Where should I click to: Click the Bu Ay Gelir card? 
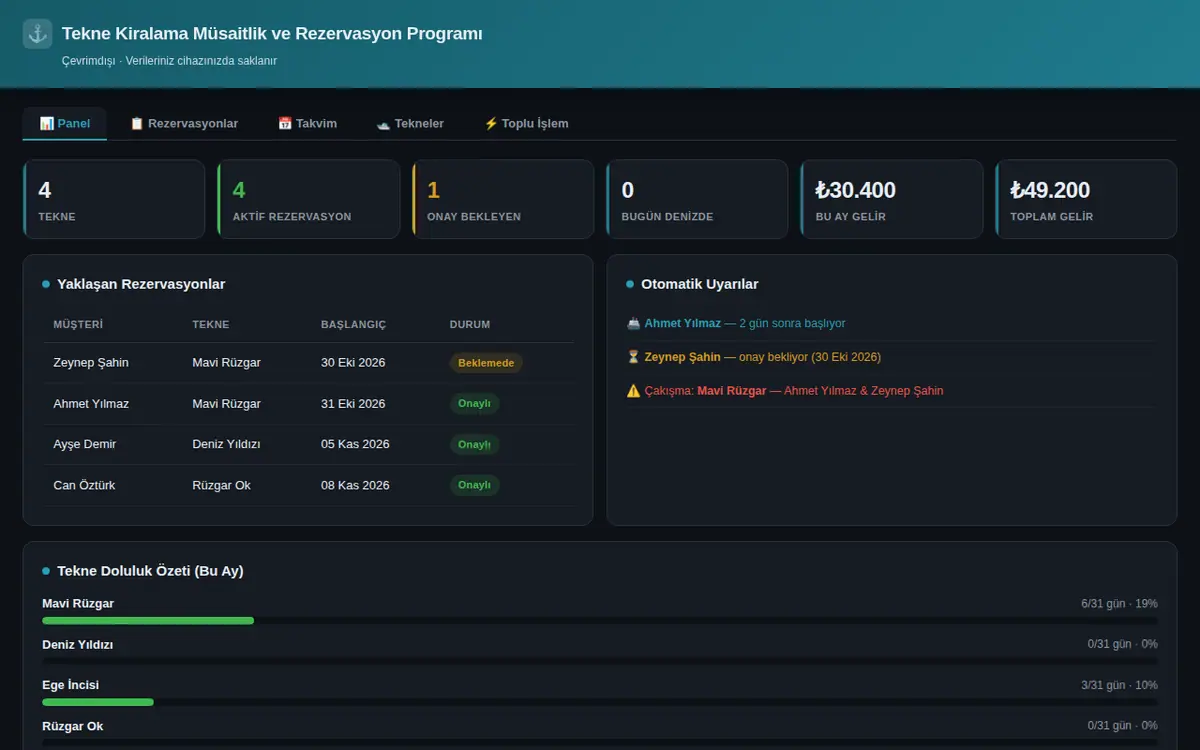[892, 199]
